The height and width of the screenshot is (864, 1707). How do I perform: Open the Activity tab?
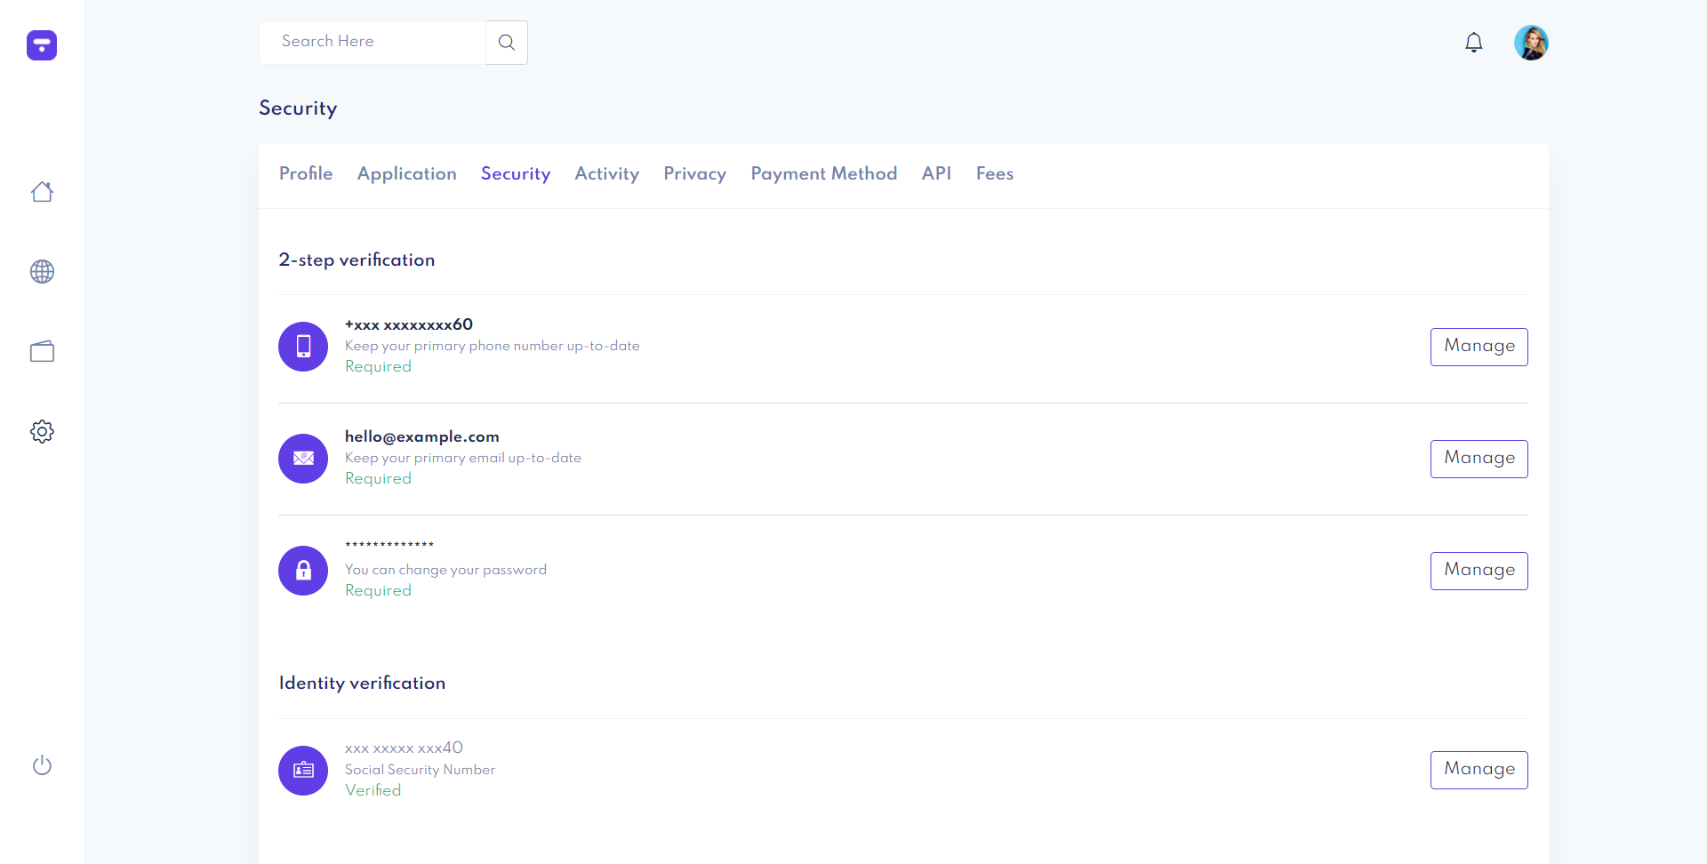point(606,174)
